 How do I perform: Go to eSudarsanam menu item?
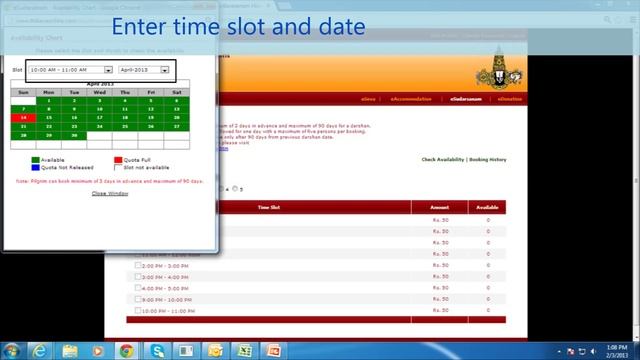[466, 99]
